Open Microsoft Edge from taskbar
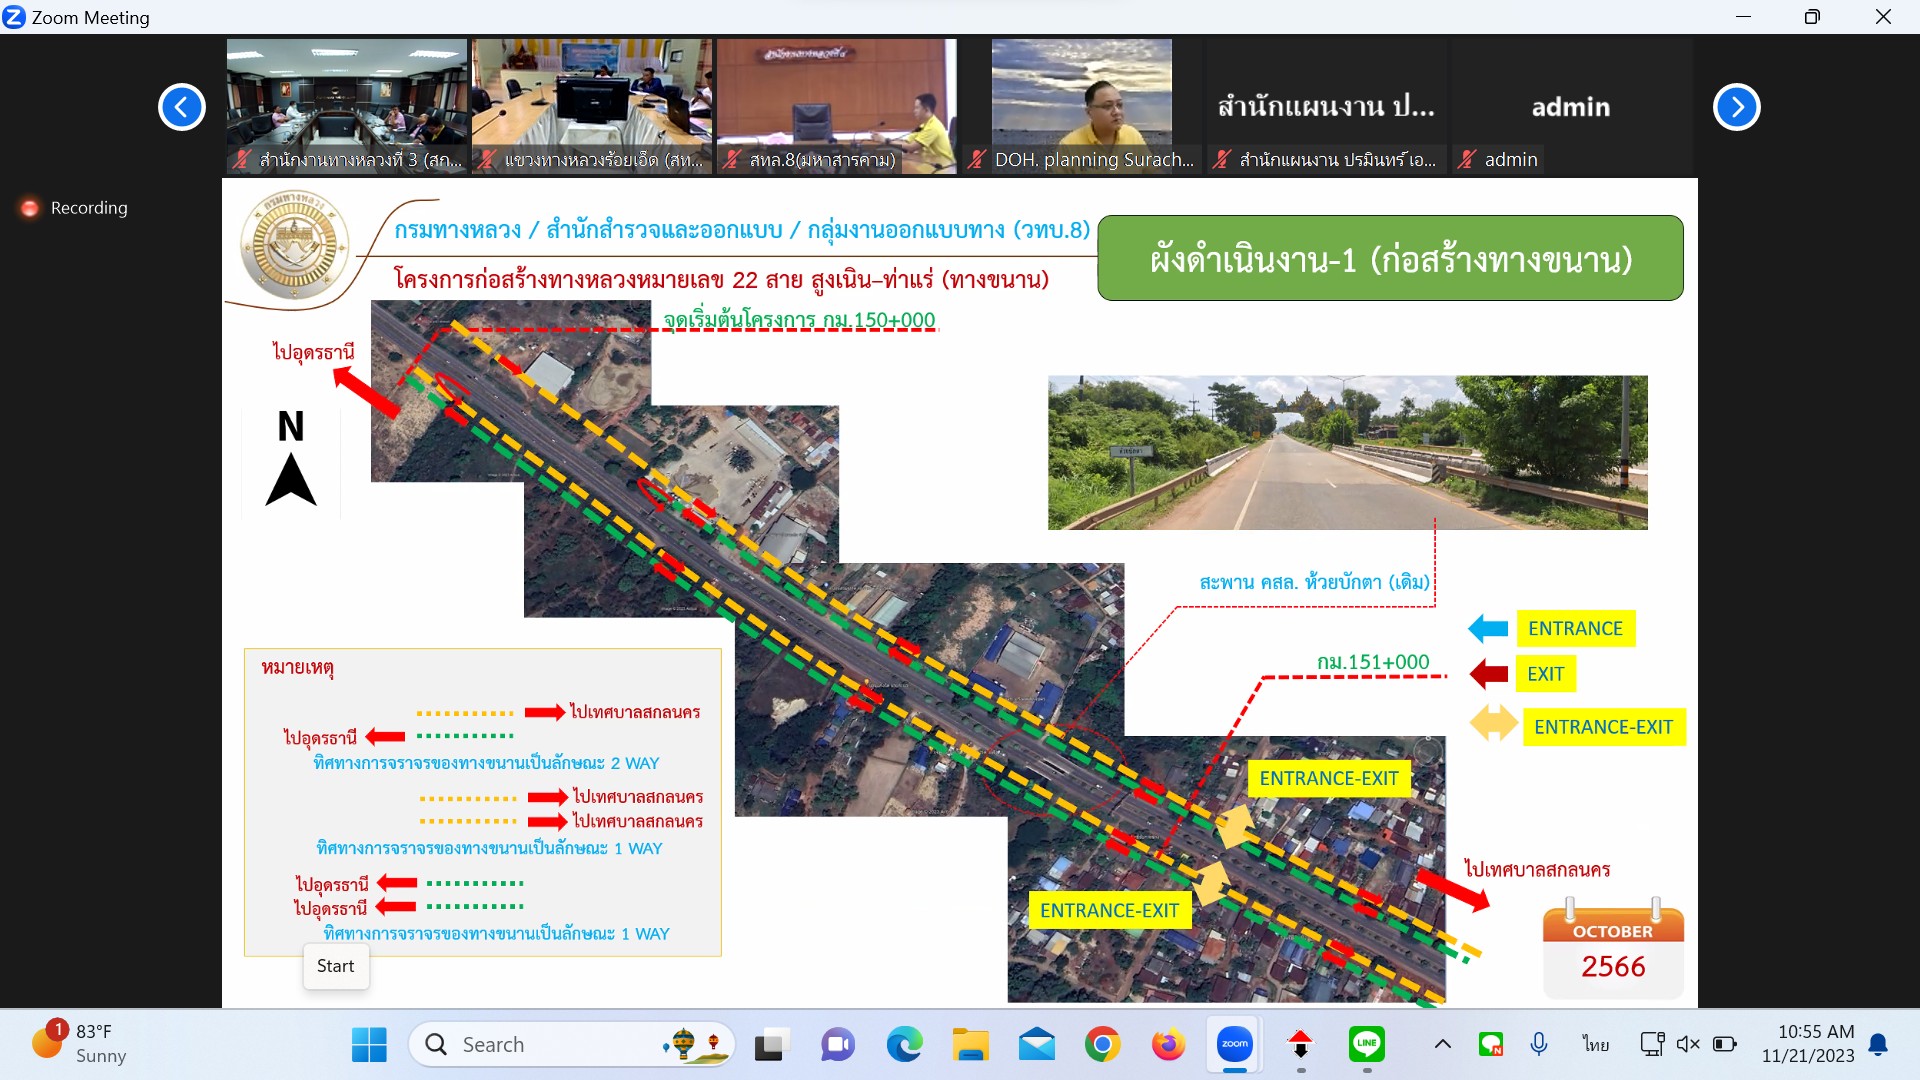 pos(904,1045)
